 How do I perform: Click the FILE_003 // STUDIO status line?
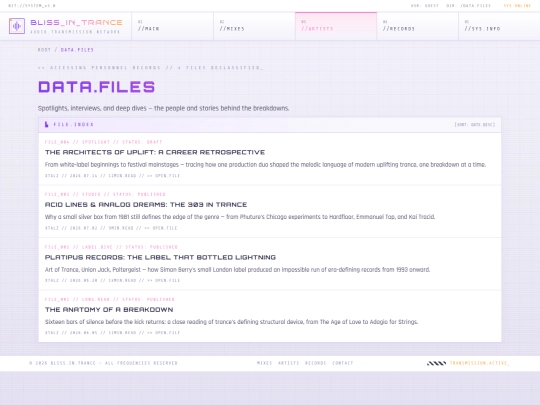pyautogui.click(x=105, y=194)
